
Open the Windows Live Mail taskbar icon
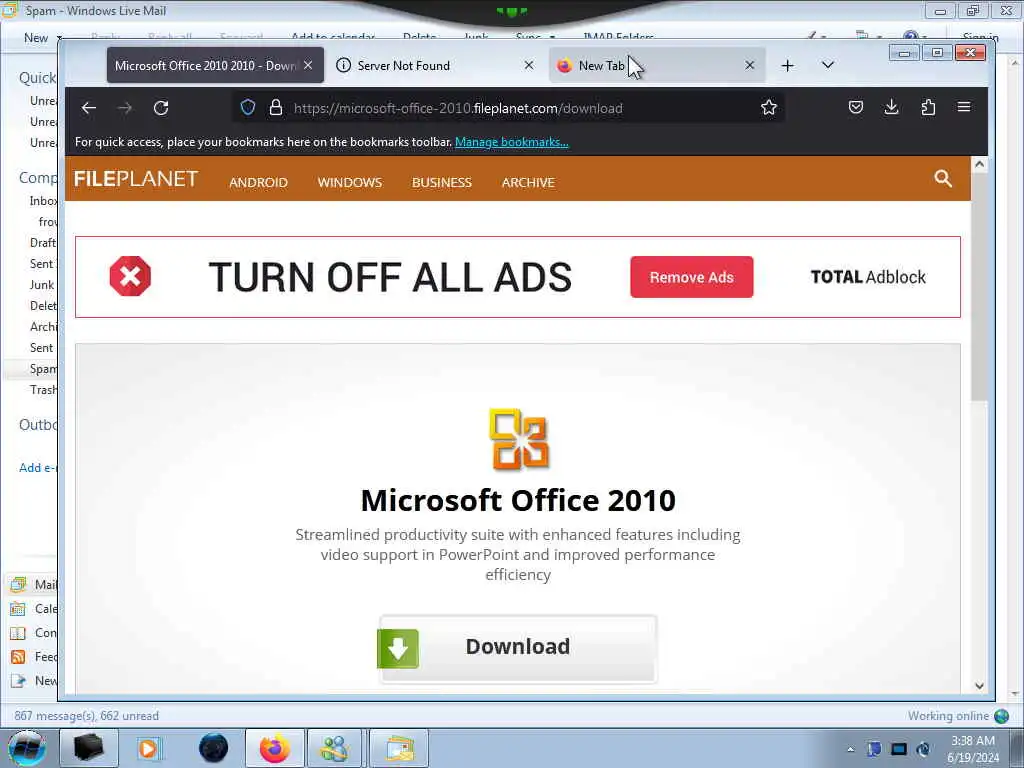point(400,748)
